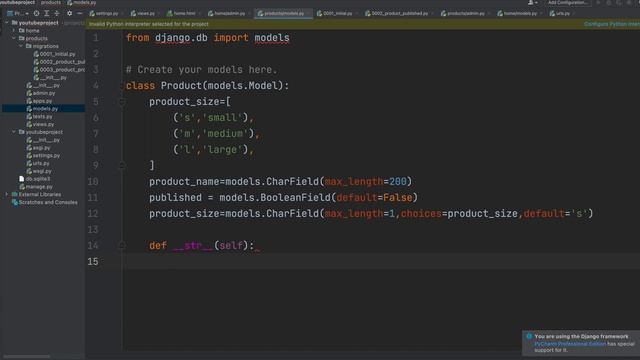
Task: Select tests.py in project tree
Action: [43, 116]
